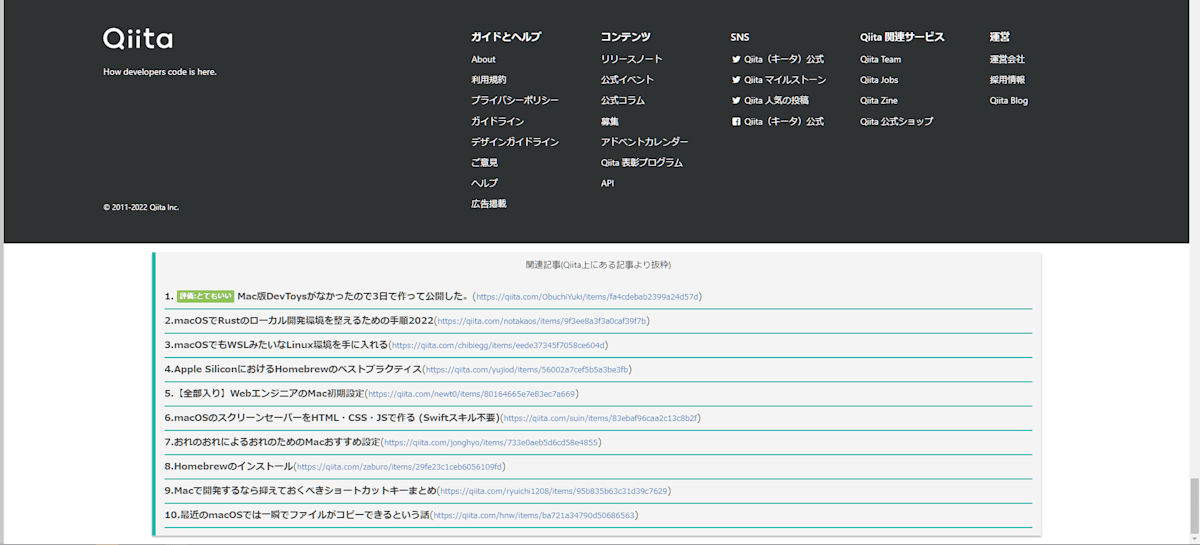Open Qiita Team service link
Image resolution: width=1200 pixels, height=545 pixels.
[880, 60]
